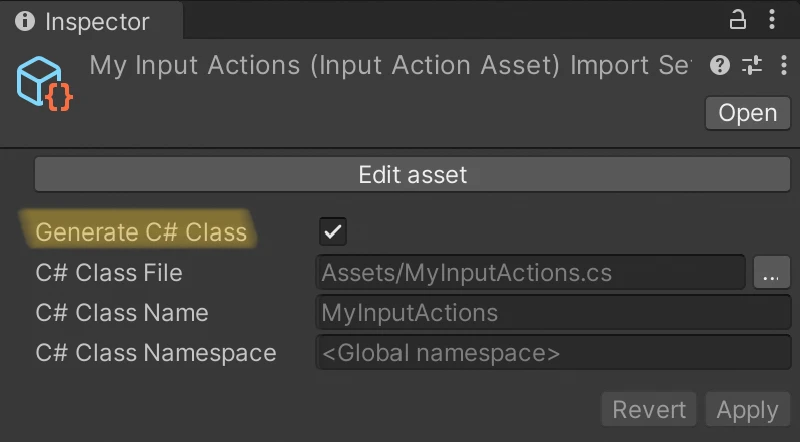Open the help reference question mark icon
This screenshot has width=800, height=442.
pos(719,66)
